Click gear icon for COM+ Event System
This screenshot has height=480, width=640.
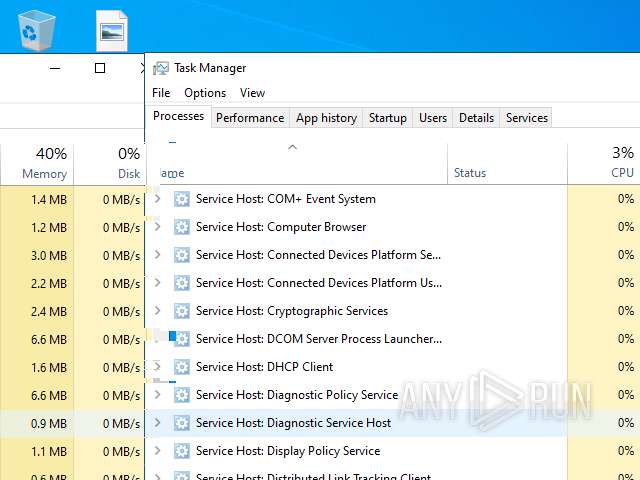click(x=182, y=199)
